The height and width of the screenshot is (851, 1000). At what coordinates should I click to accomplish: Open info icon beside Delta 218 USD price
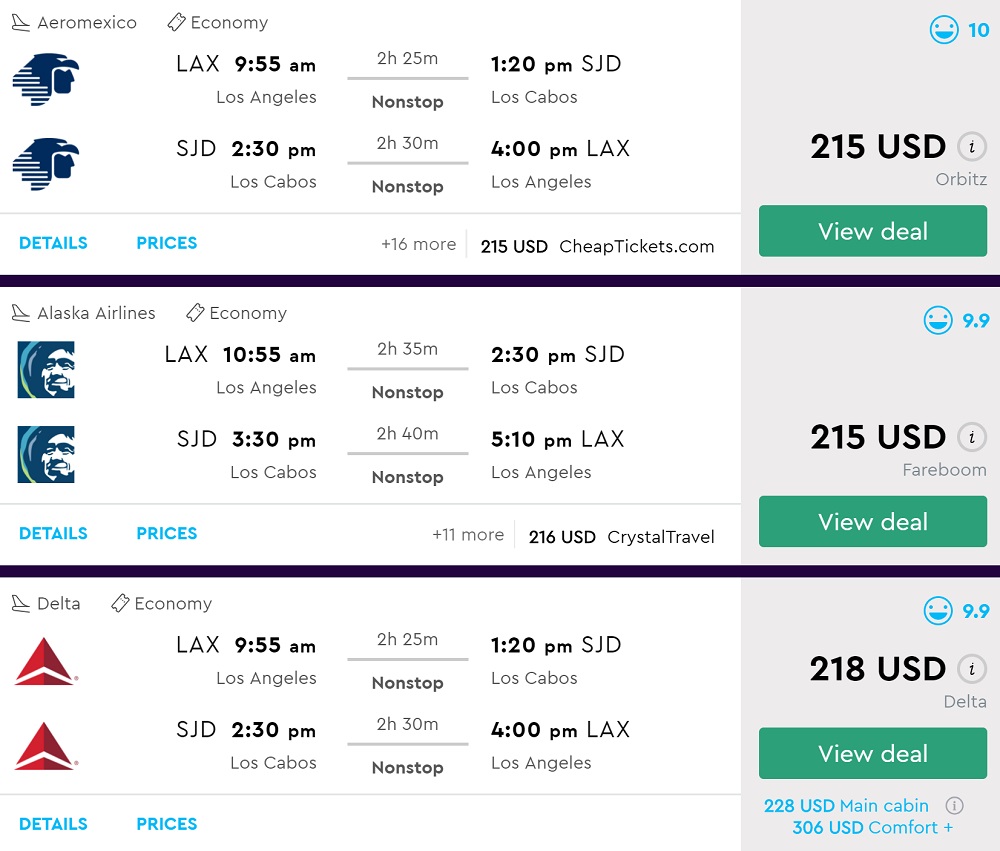point(971,669)
